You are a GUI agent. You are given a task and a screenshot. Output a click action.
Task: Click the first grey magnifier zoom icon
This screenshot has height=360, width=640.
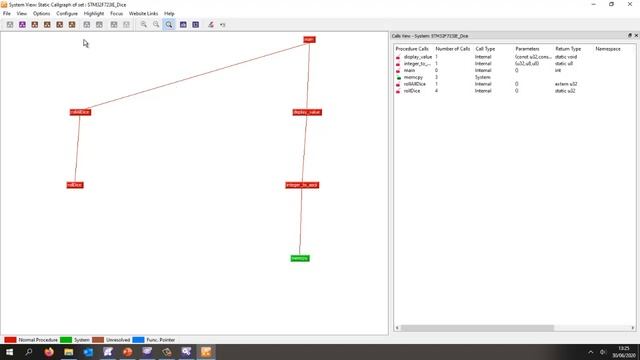tap(144, 24)
